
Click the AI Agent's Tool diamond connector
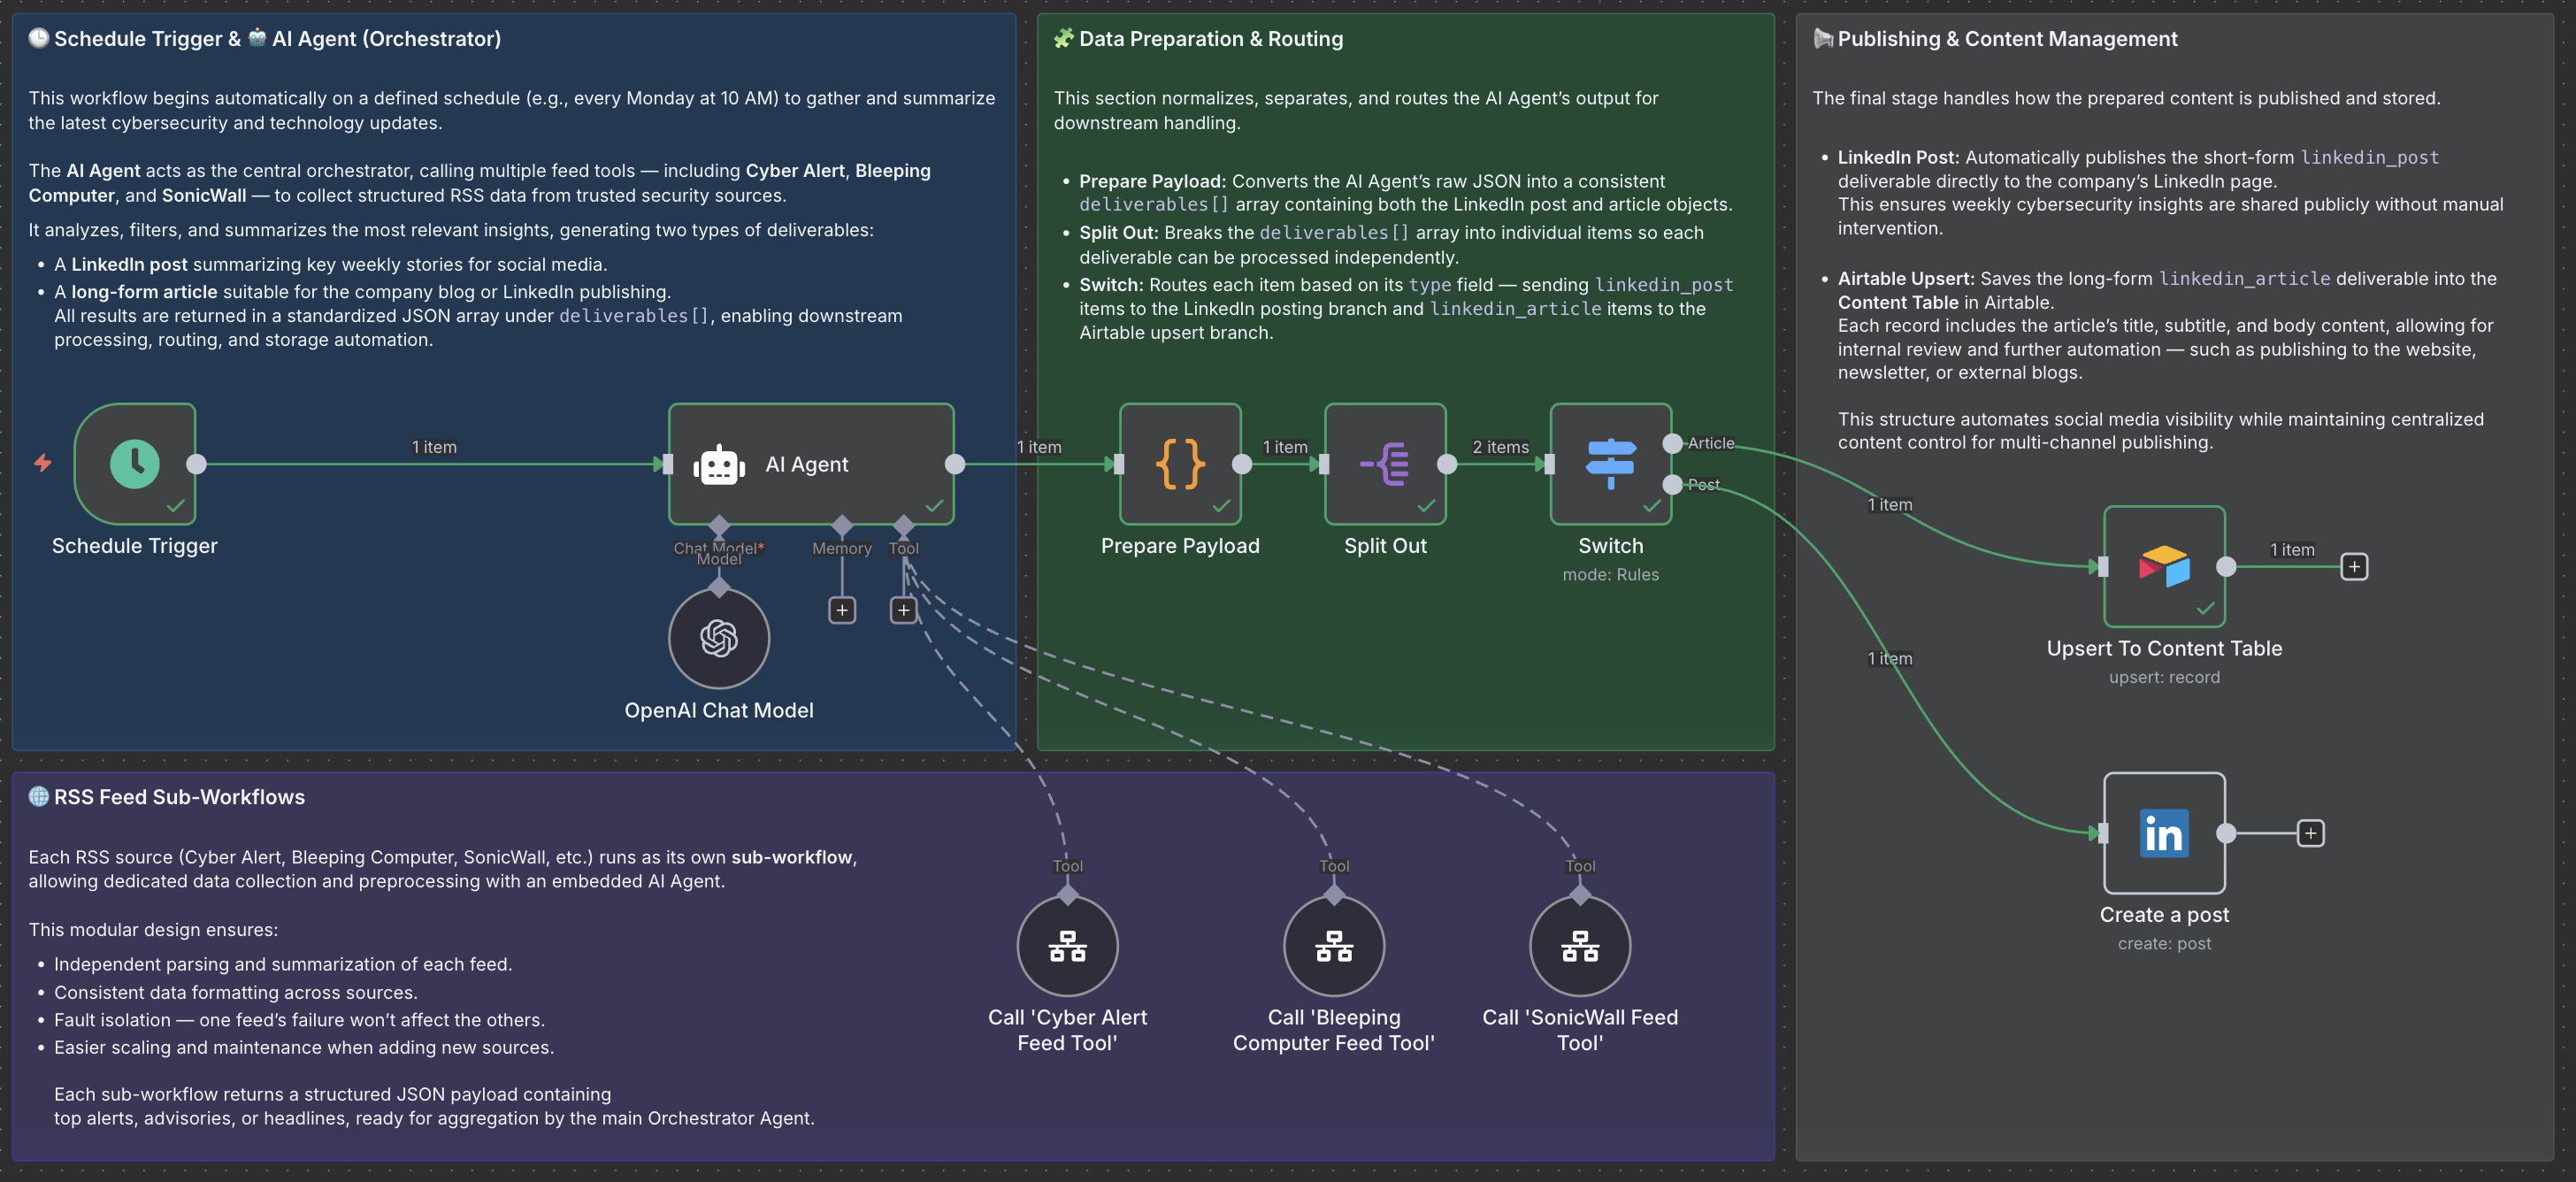(x=904, y=525)
